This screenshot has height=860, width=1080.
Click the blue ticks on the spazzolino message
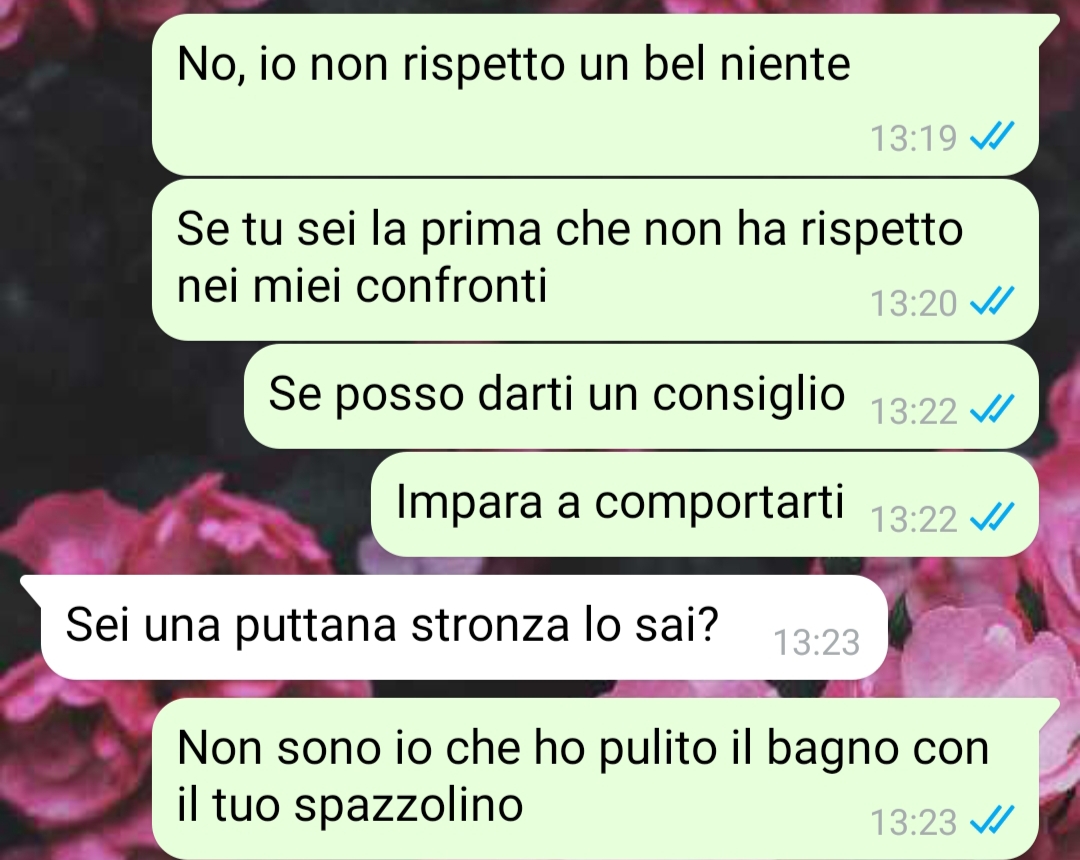pyautogui.click(x=991, y=821)
